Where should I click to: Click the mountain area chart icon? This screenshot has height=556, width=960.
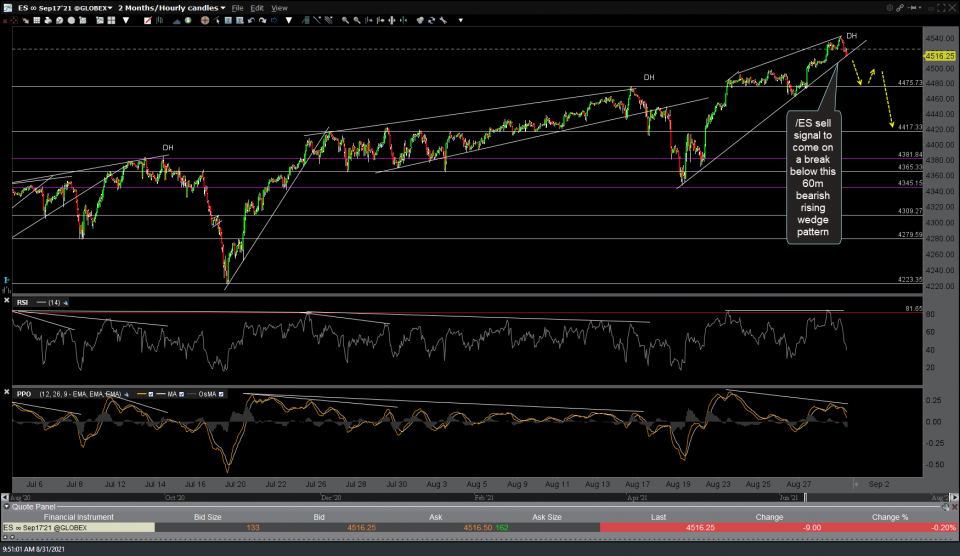176,20
